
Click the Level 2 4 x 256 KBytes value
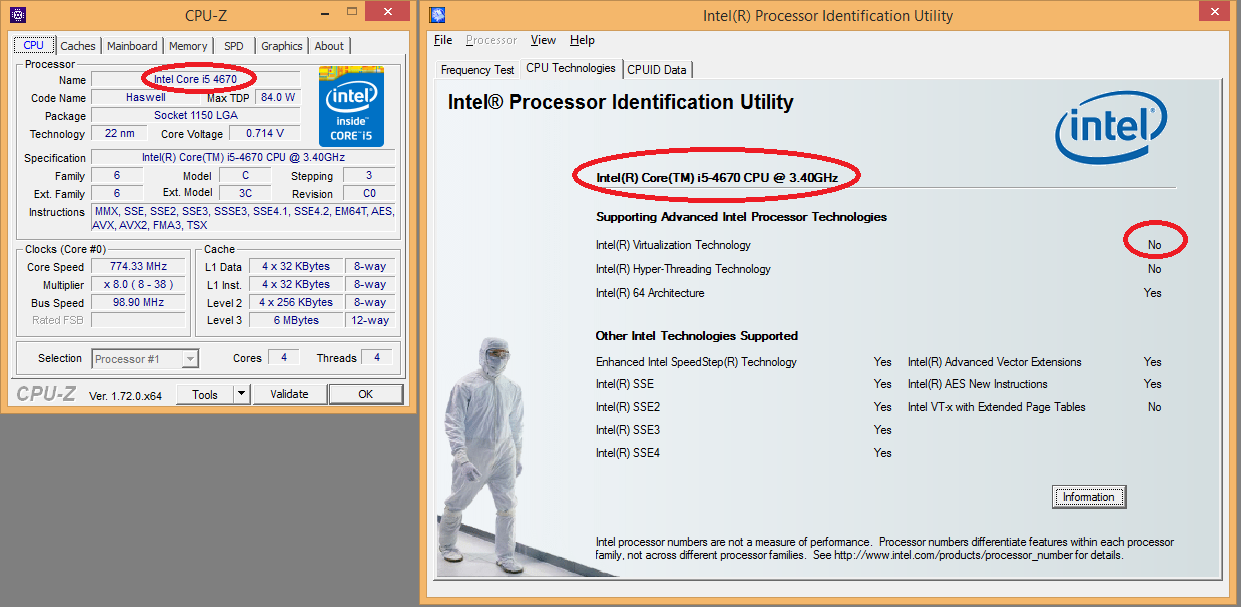[296, 303]
